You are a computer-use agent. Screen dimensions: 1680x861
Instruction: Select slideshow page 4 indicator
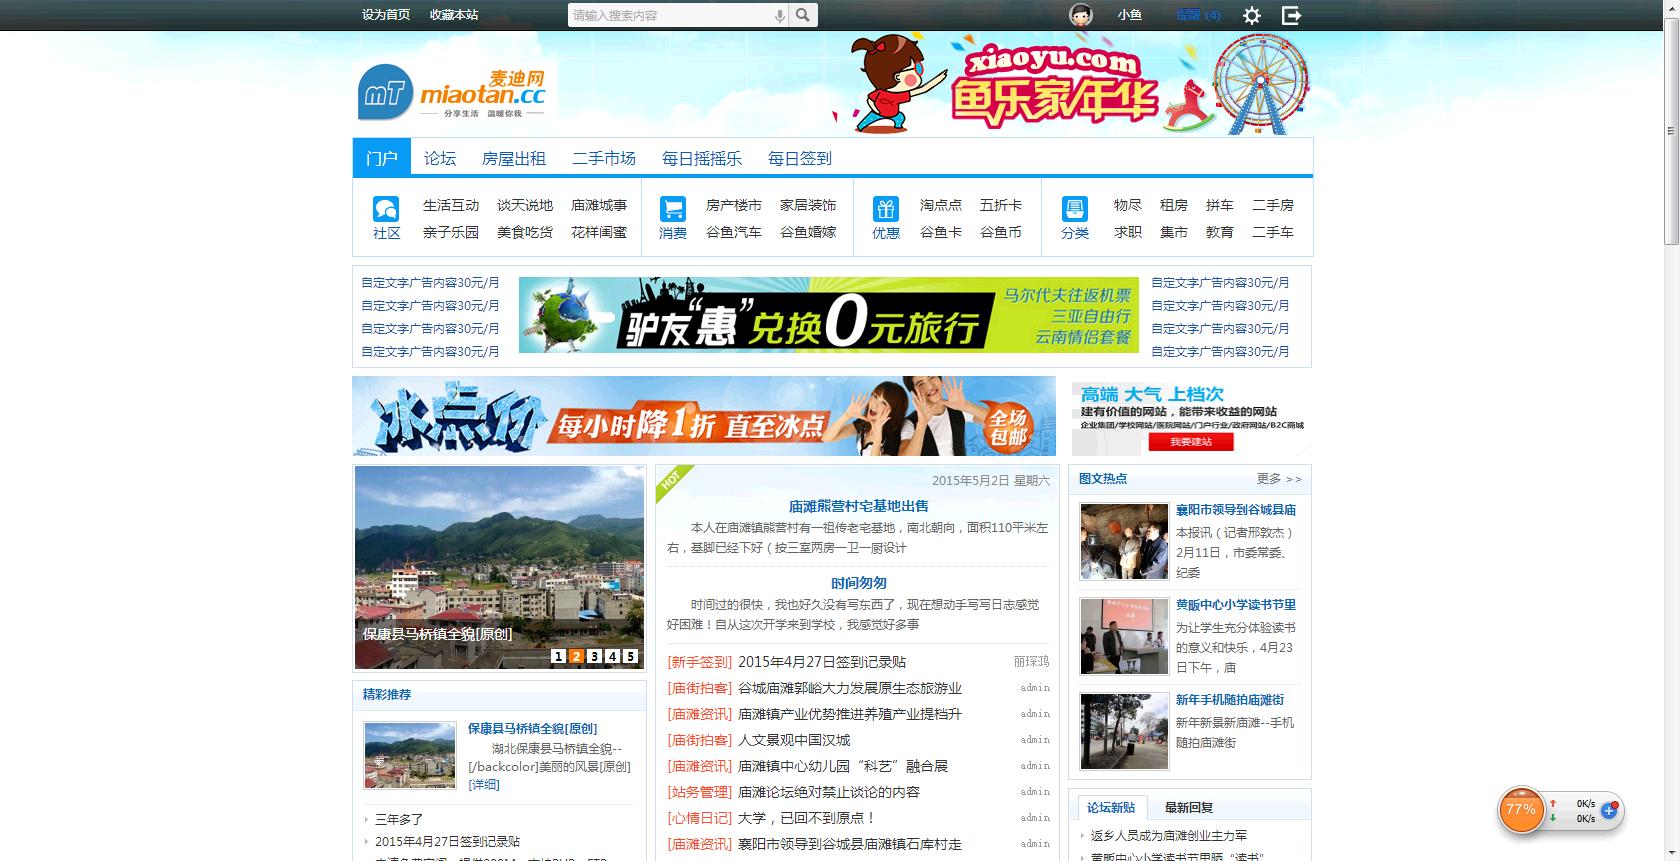pyautogui.click(x=613, y=656)
